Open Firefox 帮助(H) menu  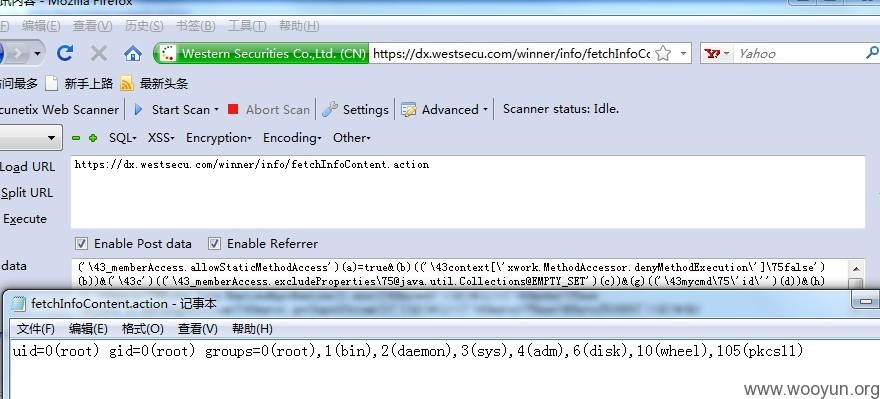click(x=299, y=26)
